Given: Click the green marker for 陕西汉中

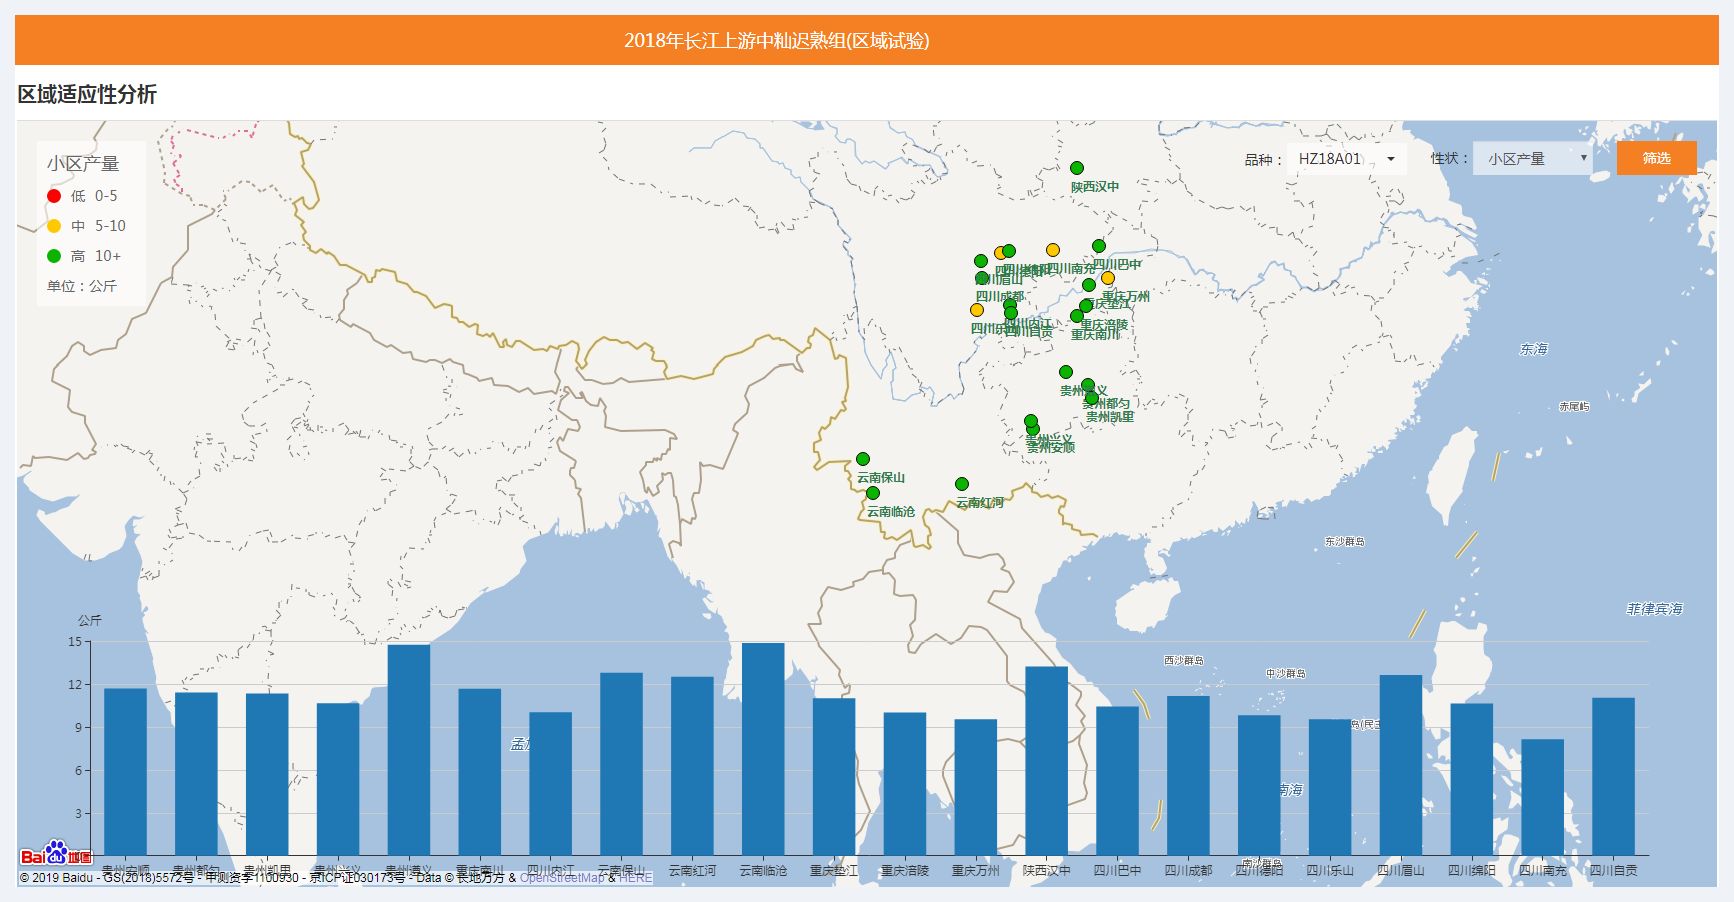Looking at the screenshot, I should 1077,168.
